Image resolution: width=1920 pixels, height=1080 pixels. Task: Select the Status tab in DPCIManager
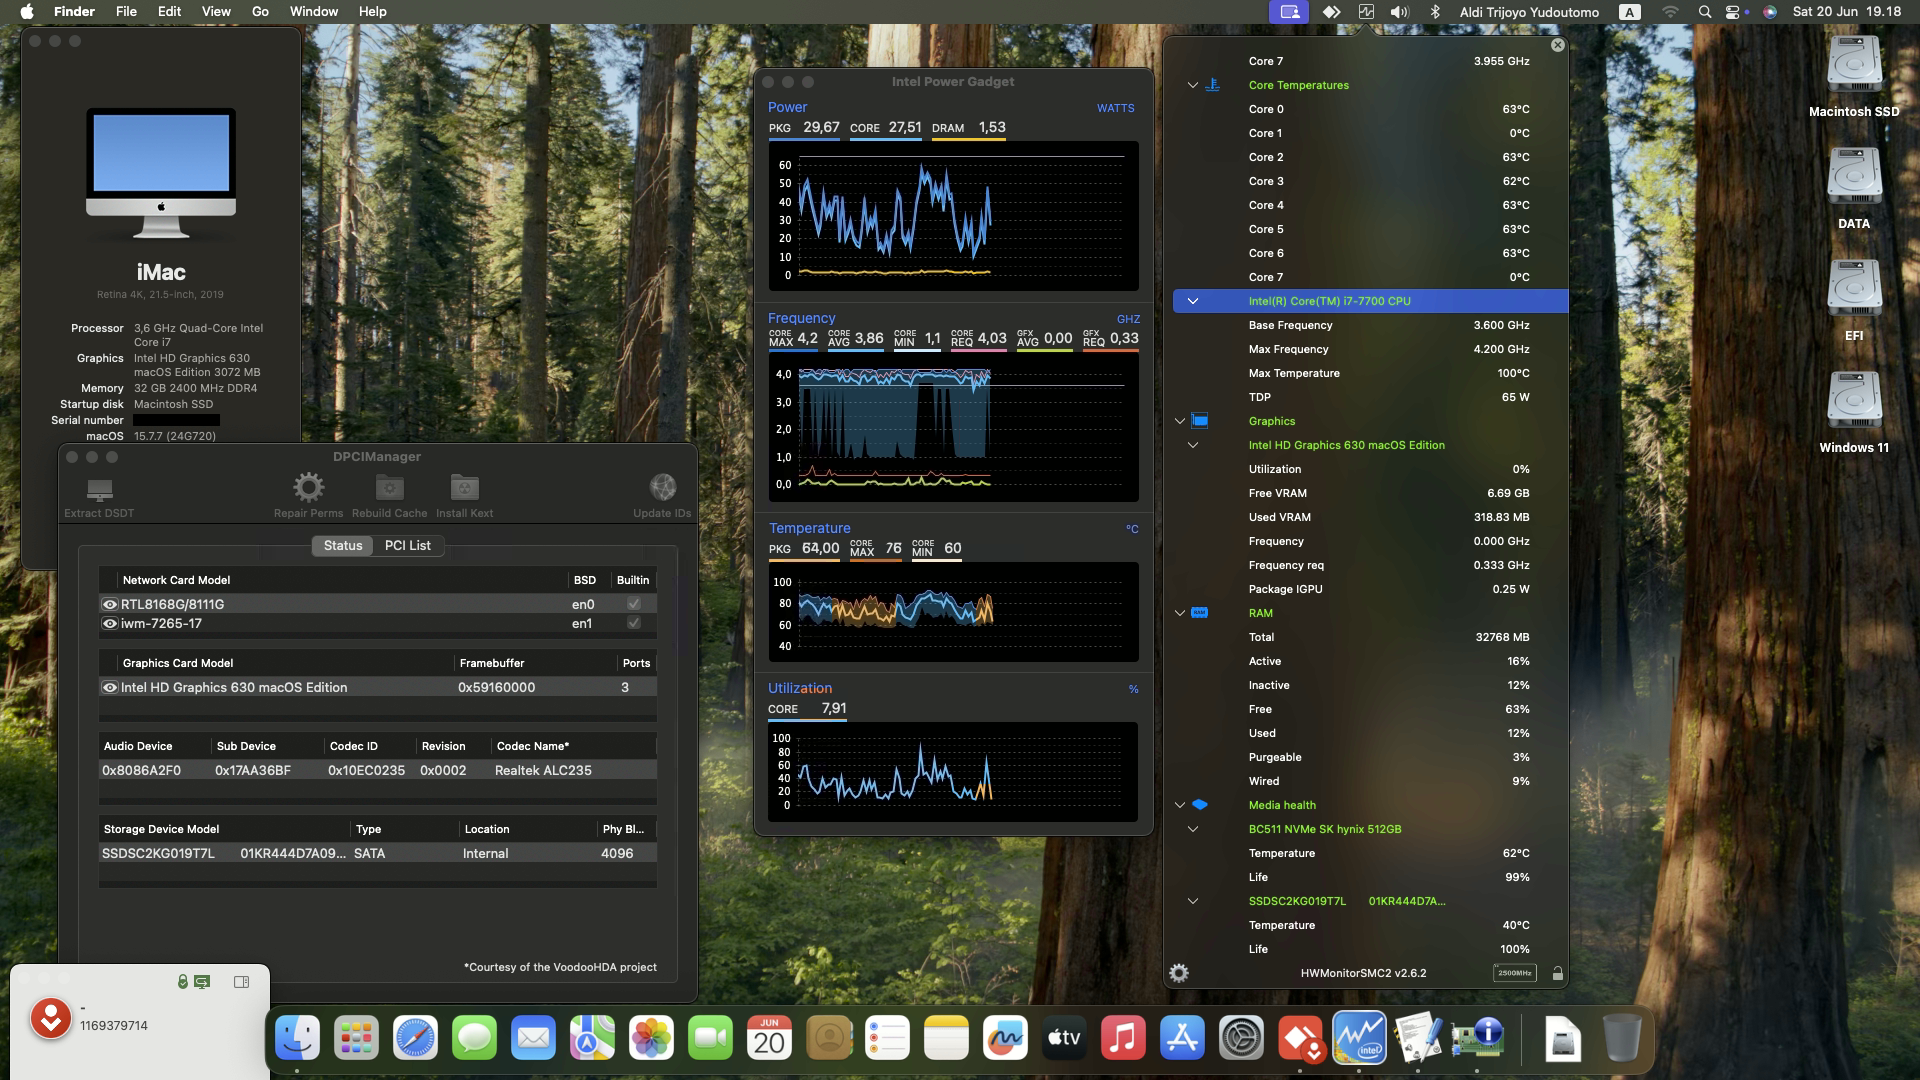(343, 545)
